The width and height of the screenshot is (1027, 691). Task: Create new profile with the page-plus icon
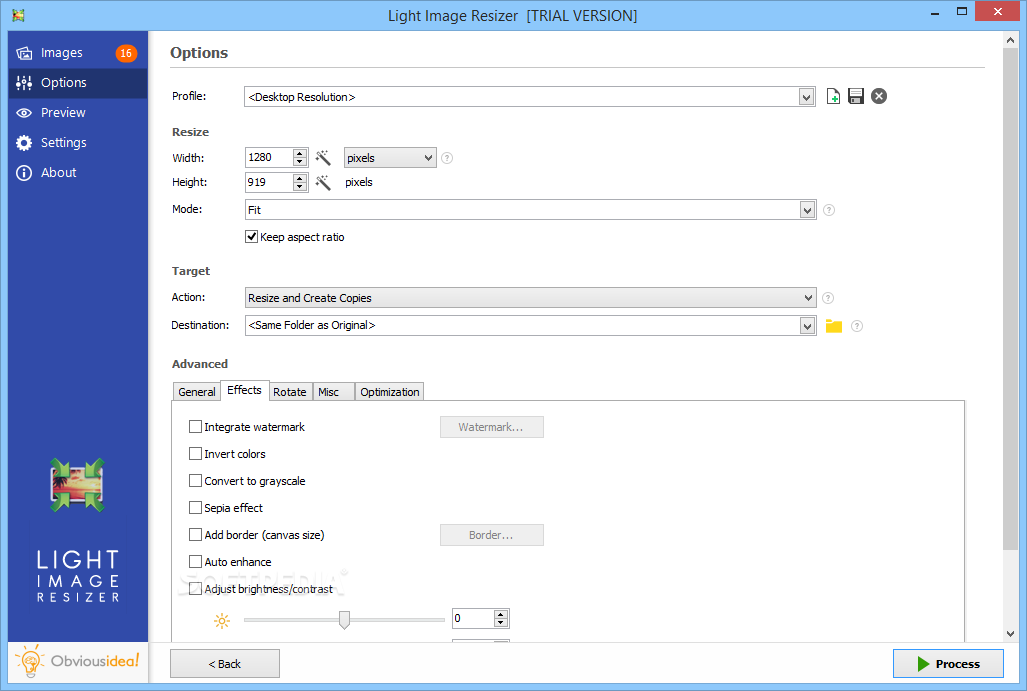pos(833,96)
